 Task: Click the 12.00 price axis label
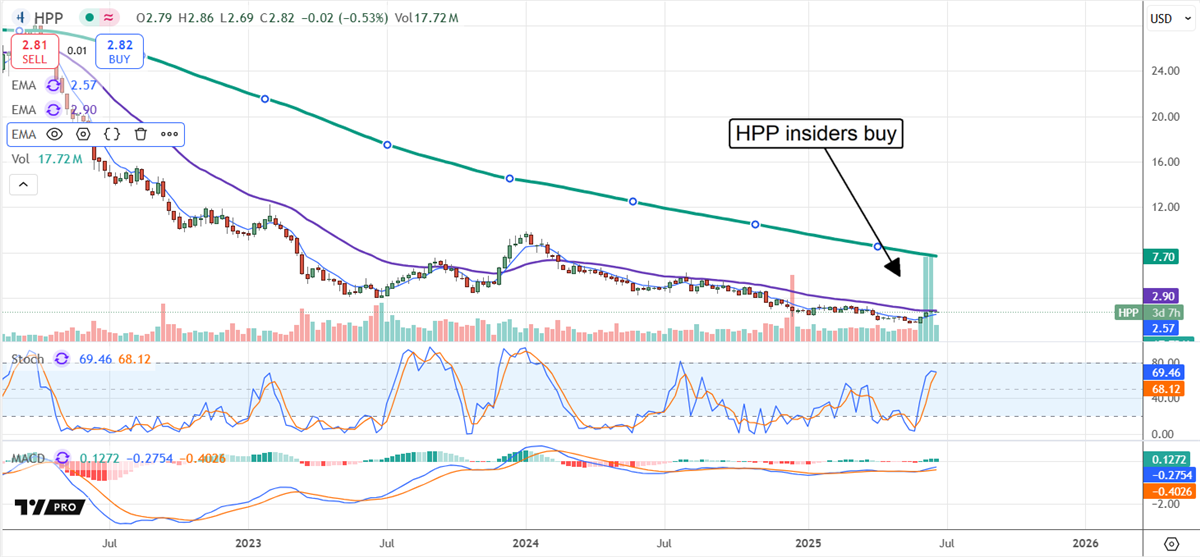(1166, 208)
